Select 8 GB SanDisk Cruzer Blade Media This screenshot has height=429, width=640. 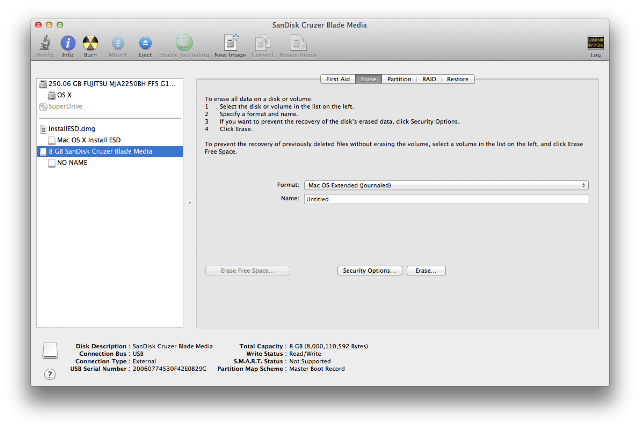[110, 151]
